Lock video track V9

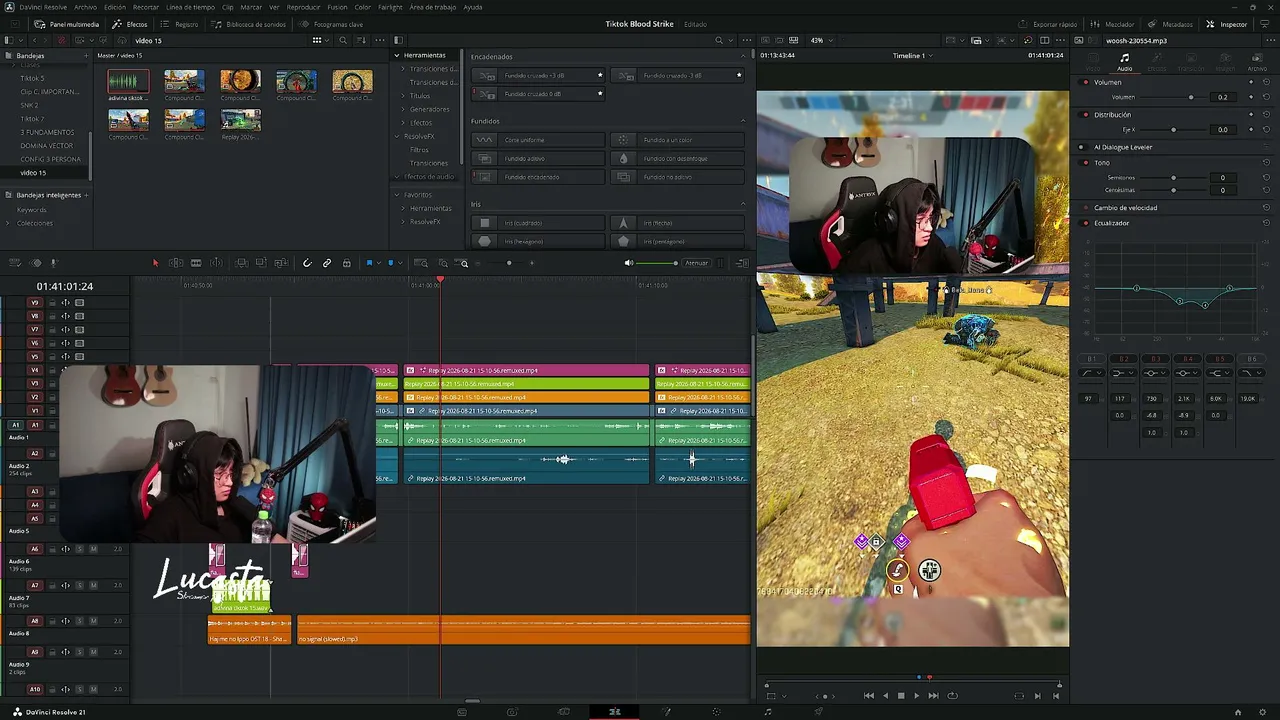[53, 303]
